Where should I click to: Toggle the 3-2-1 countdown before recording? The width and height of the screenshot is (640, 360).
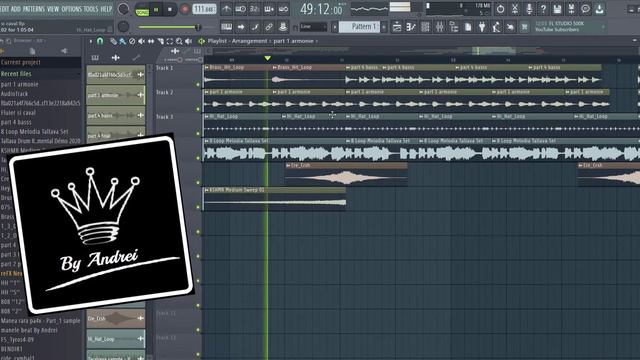pos(255,9)
